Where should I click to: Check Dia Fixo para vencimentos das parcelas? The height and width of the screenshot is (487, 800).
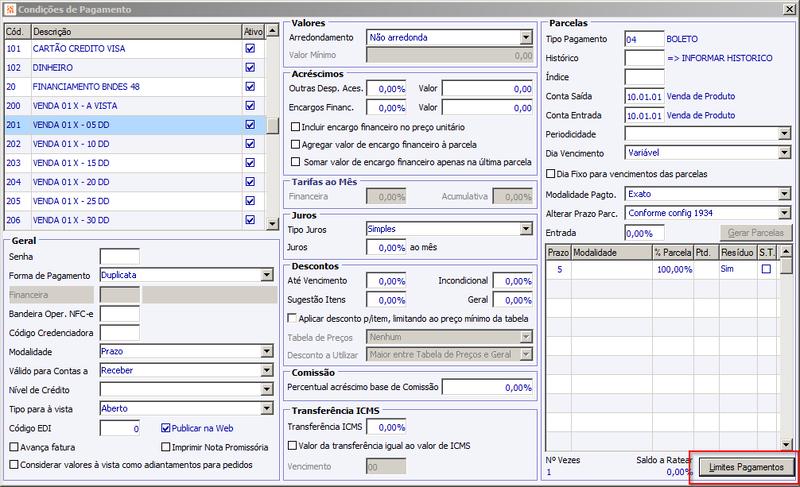click(x=551, y=174)
